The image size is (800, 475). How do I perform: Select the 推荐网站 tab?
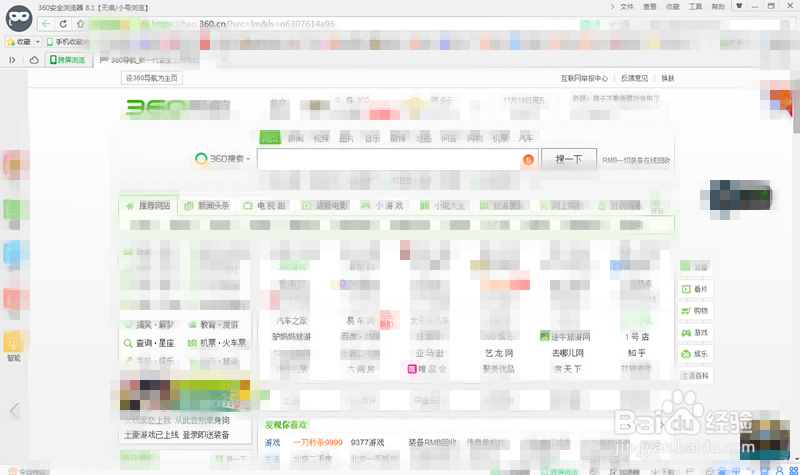(148, 206)
